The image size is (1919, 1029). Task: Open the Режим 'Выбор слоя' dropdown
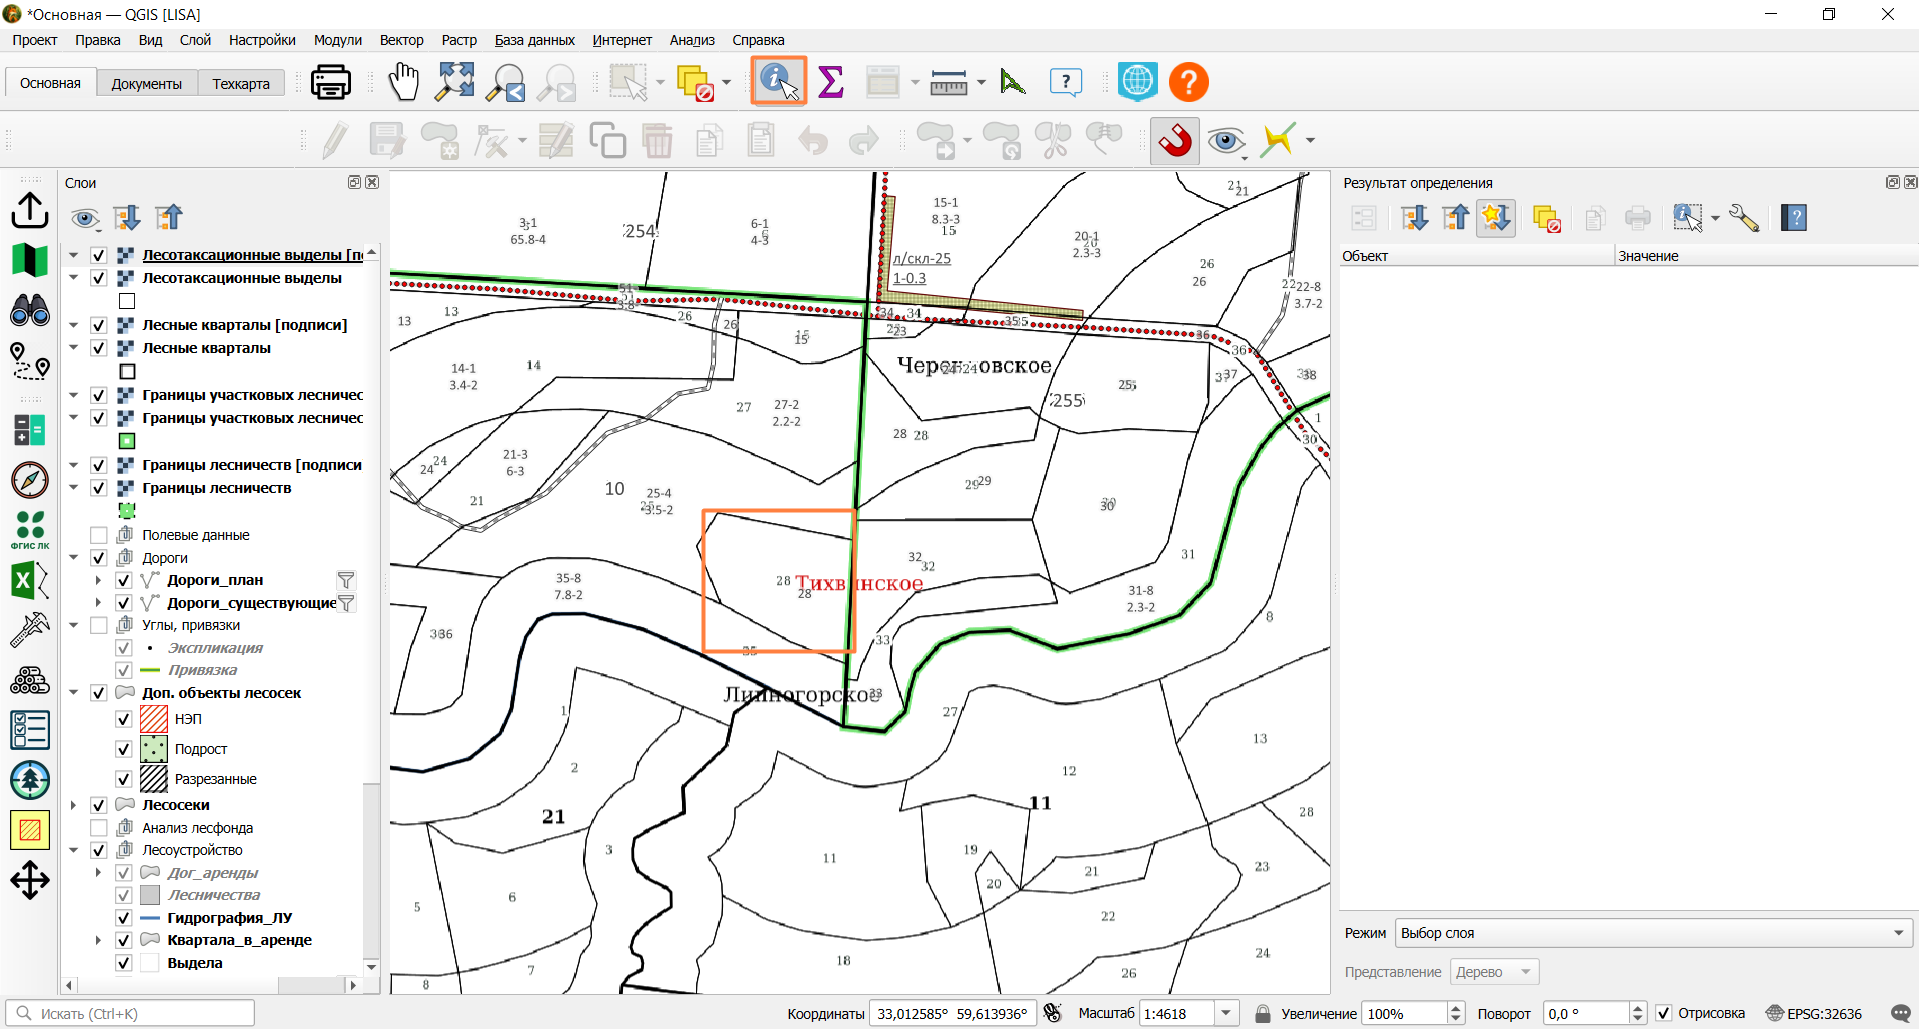(1654, 933)
